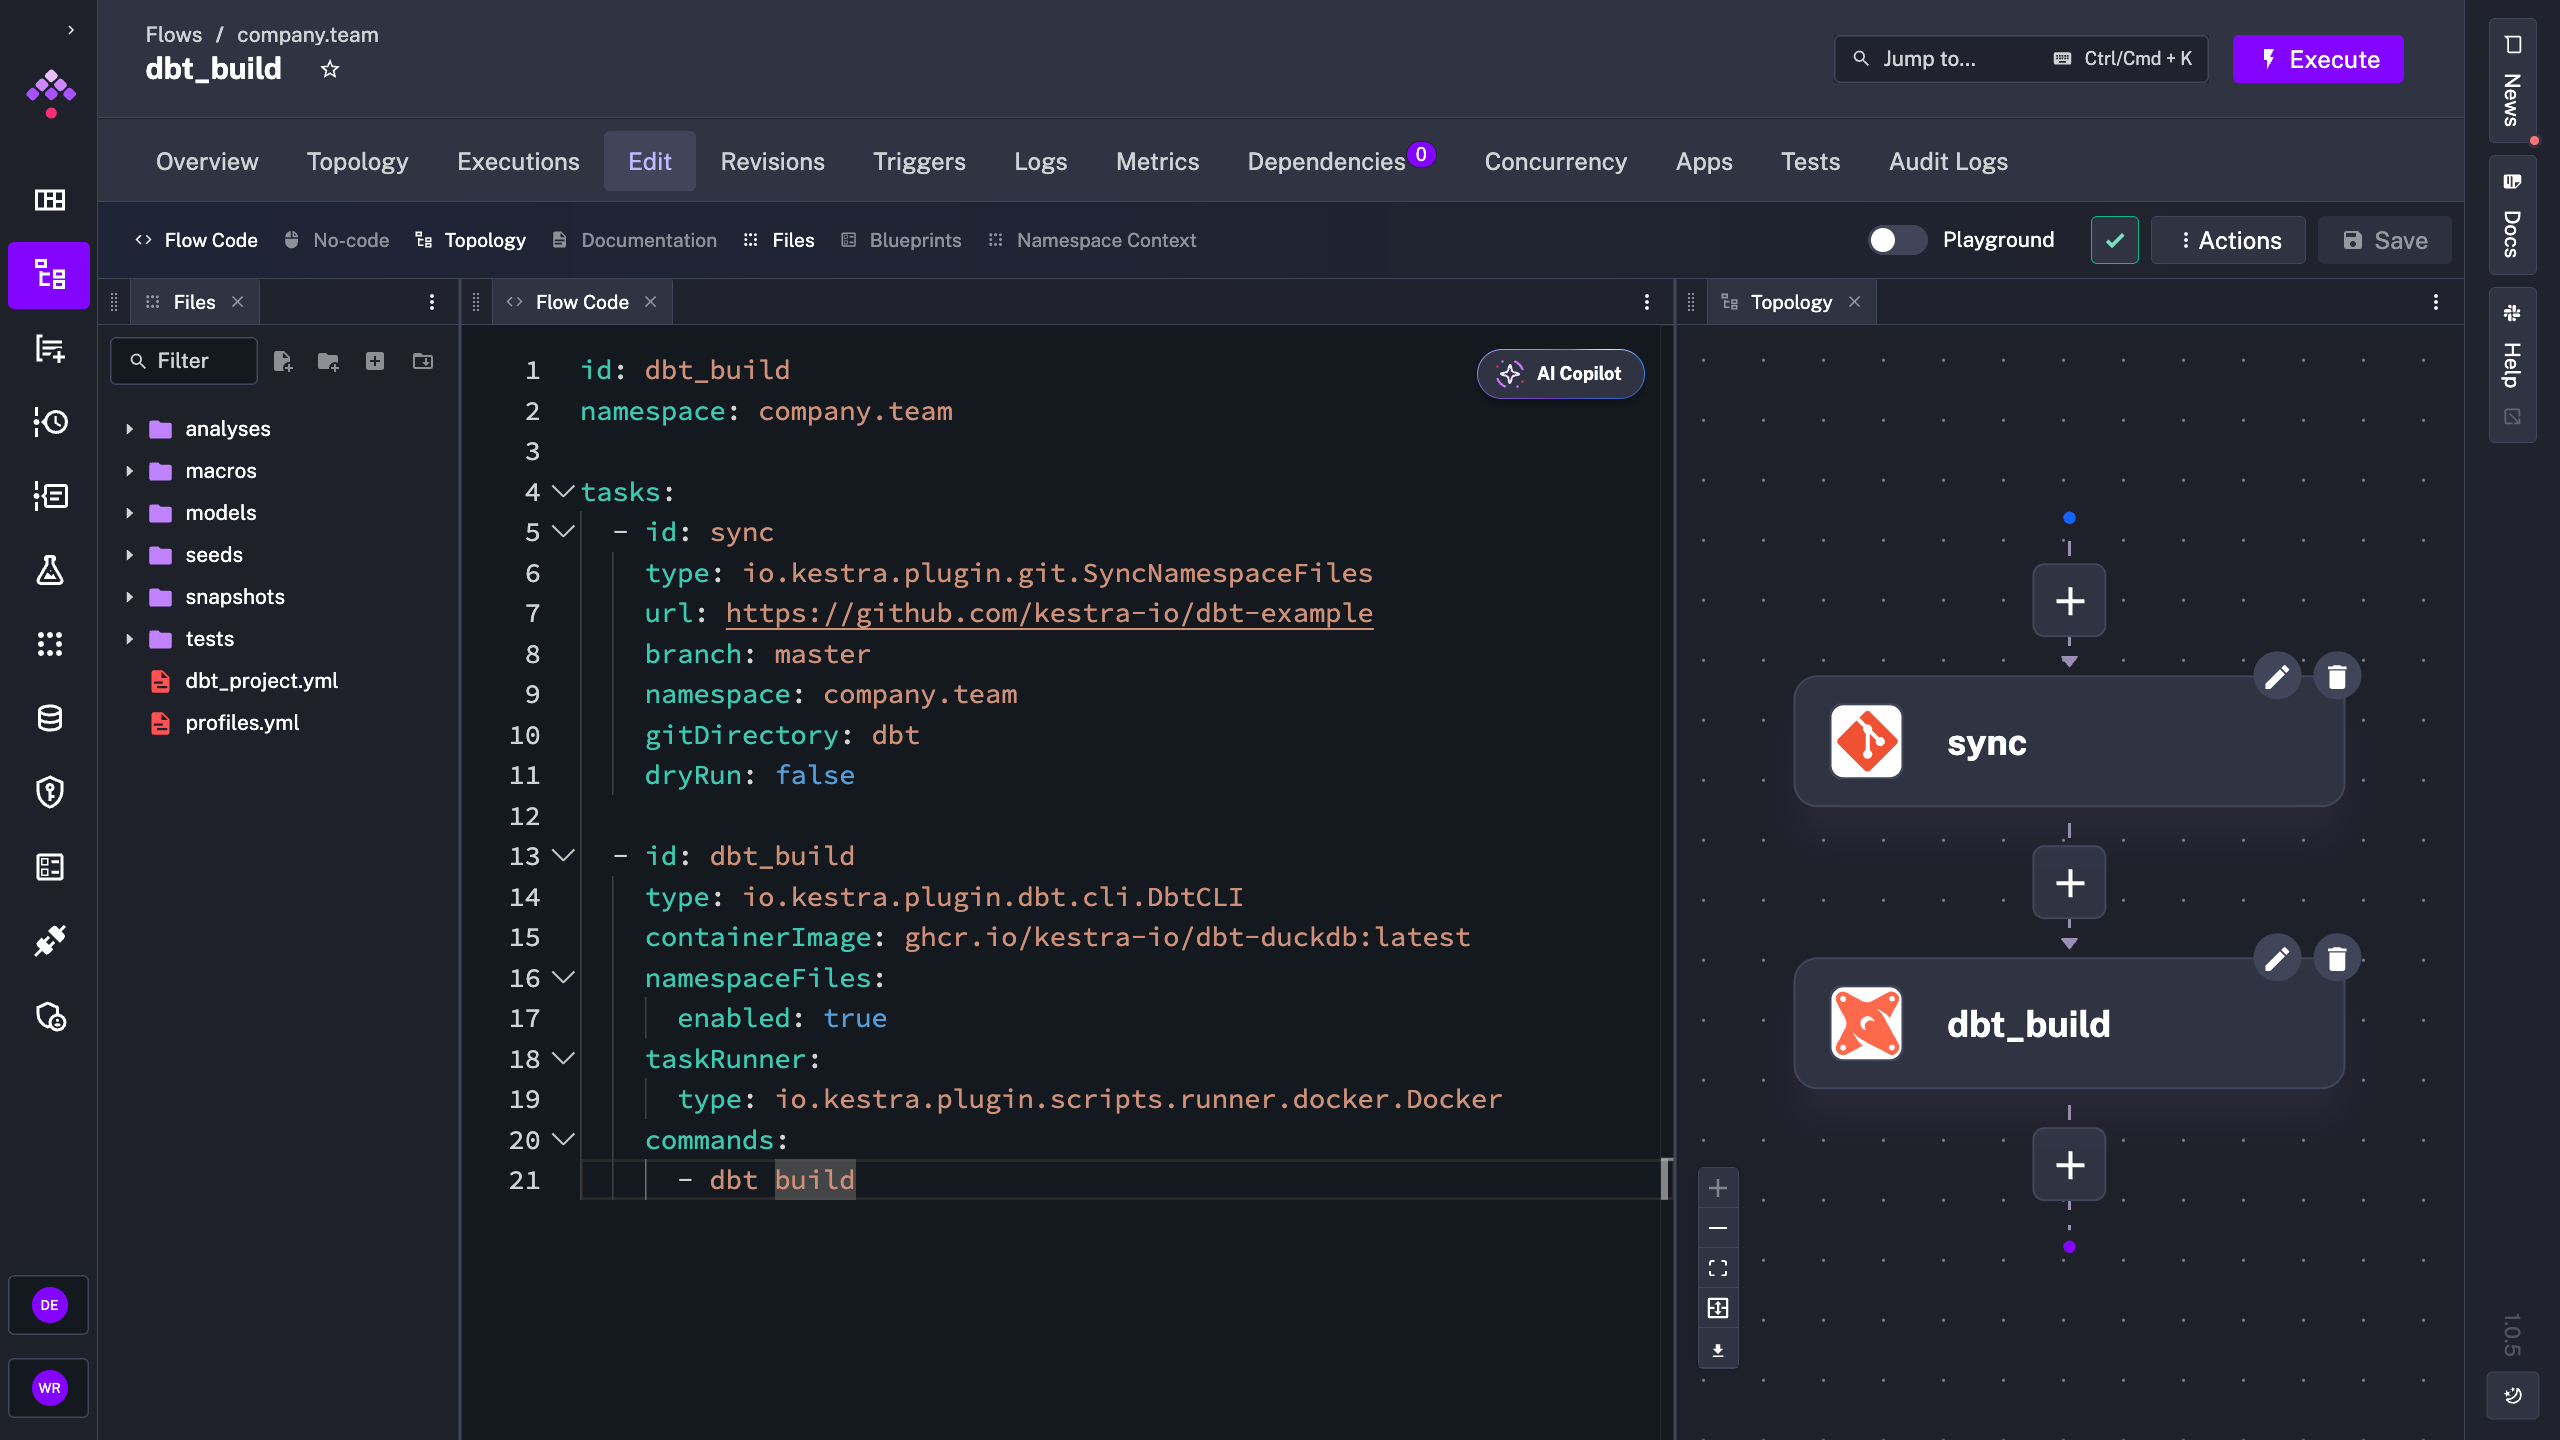
Task: Open the AI Copilot assistant
Action: tap(1560, 374)
